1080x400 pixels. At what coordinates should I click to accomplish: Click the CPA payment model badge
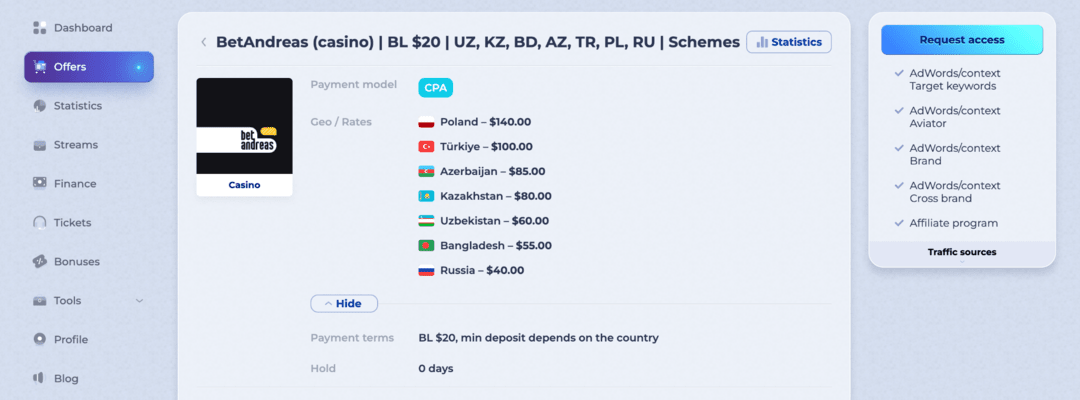(435, 87)
